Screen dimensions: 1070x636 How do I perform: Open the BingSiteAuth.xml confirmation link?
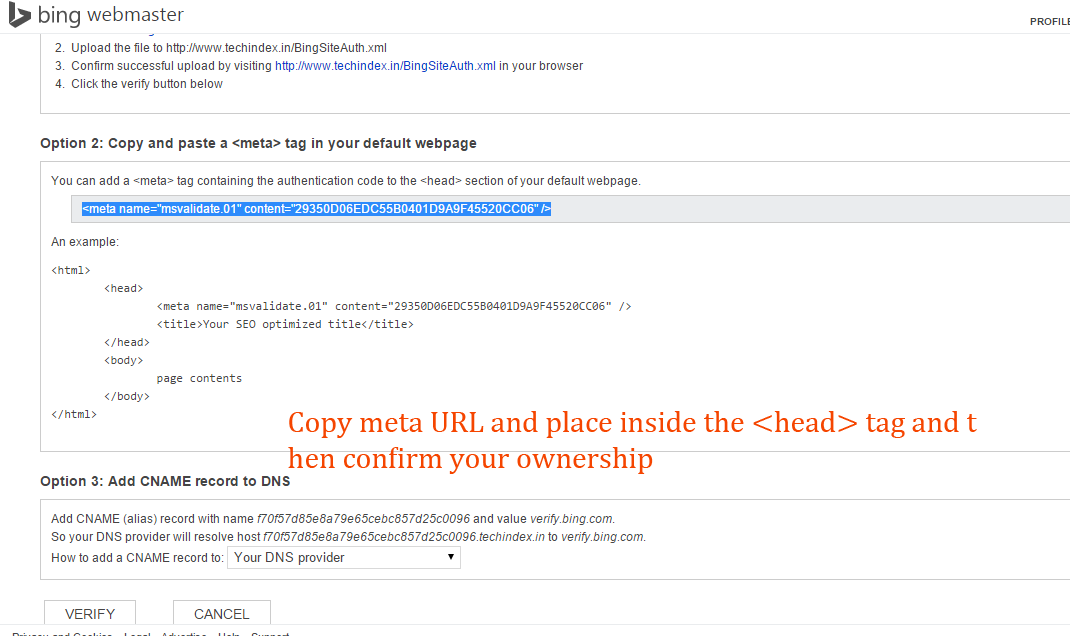(x=385, y=66)
